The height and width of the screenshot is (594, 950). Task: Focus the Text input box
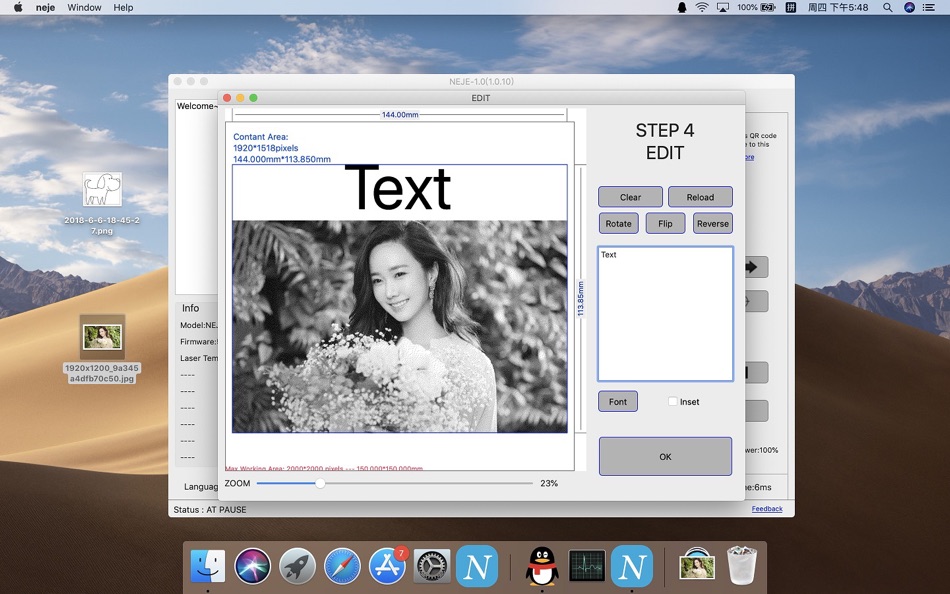click(x=665, y=314)
